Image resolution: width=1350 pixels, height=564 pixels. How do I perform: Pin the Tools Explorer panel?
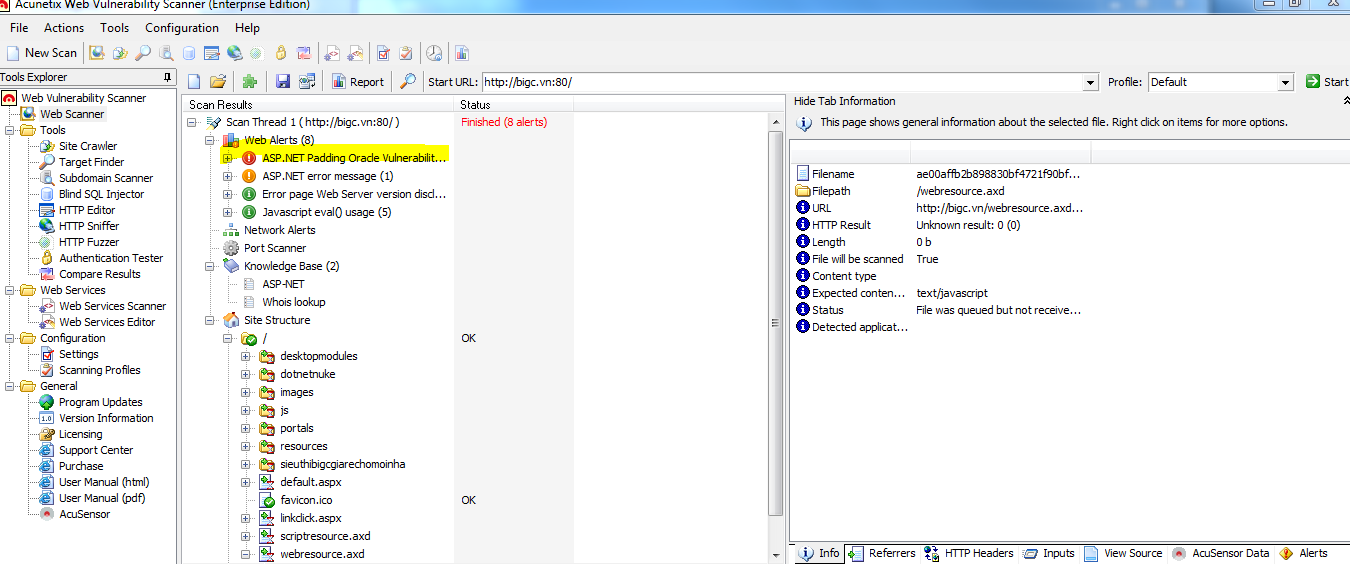[x=167, y=77]
